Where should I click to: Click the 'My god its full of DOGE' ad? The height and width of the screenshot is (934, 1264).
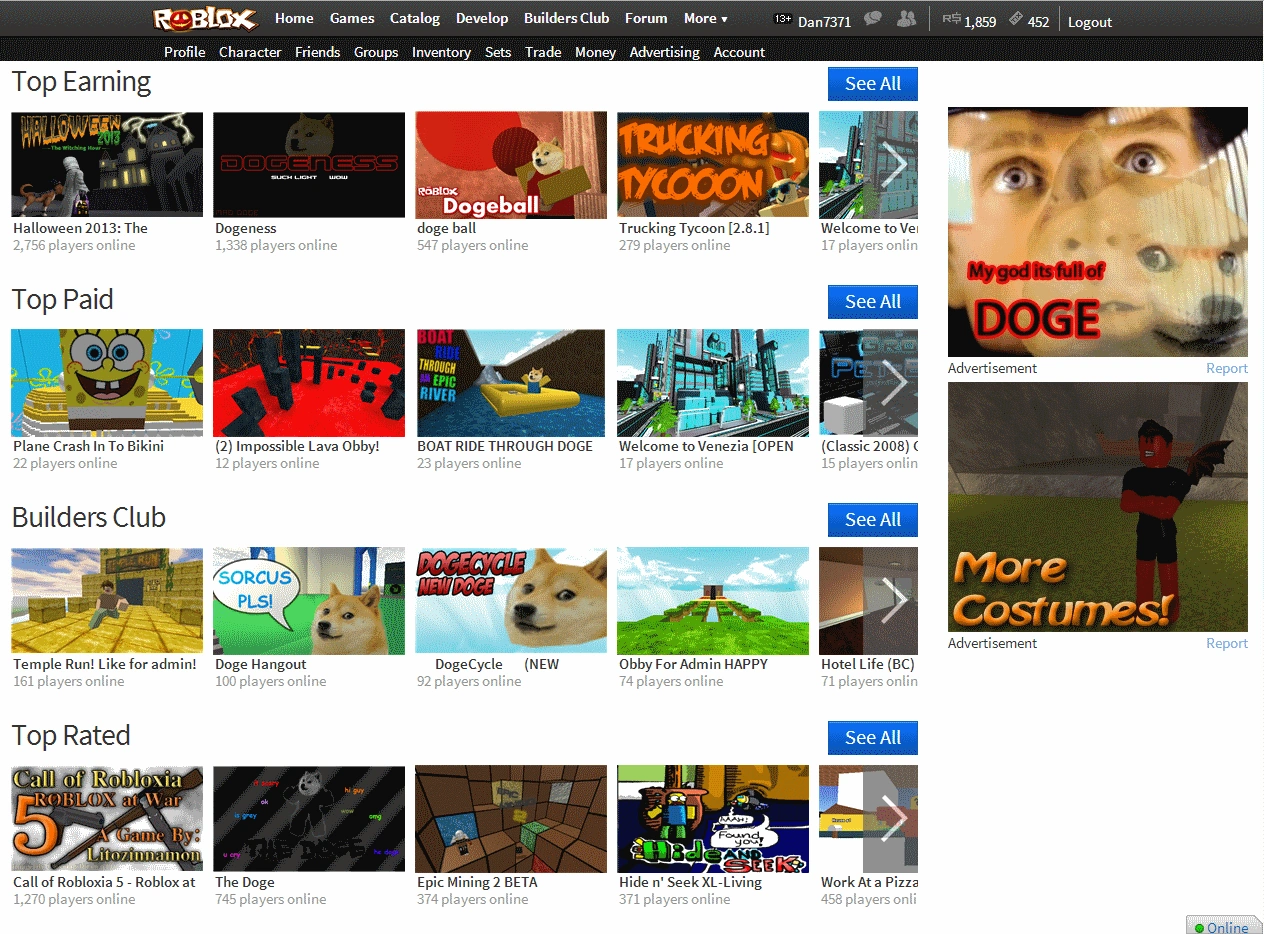(1098, 232)
